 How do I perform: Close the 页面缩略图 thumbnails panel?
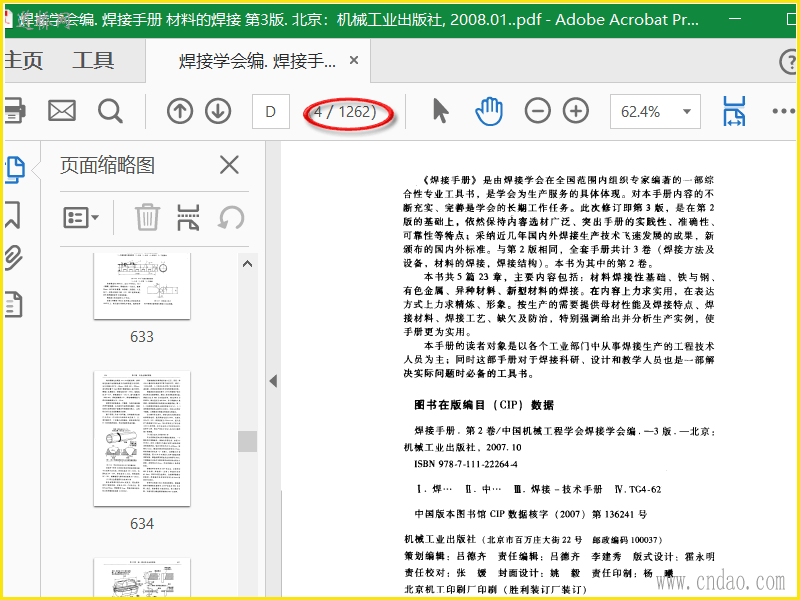pos(229,165)
